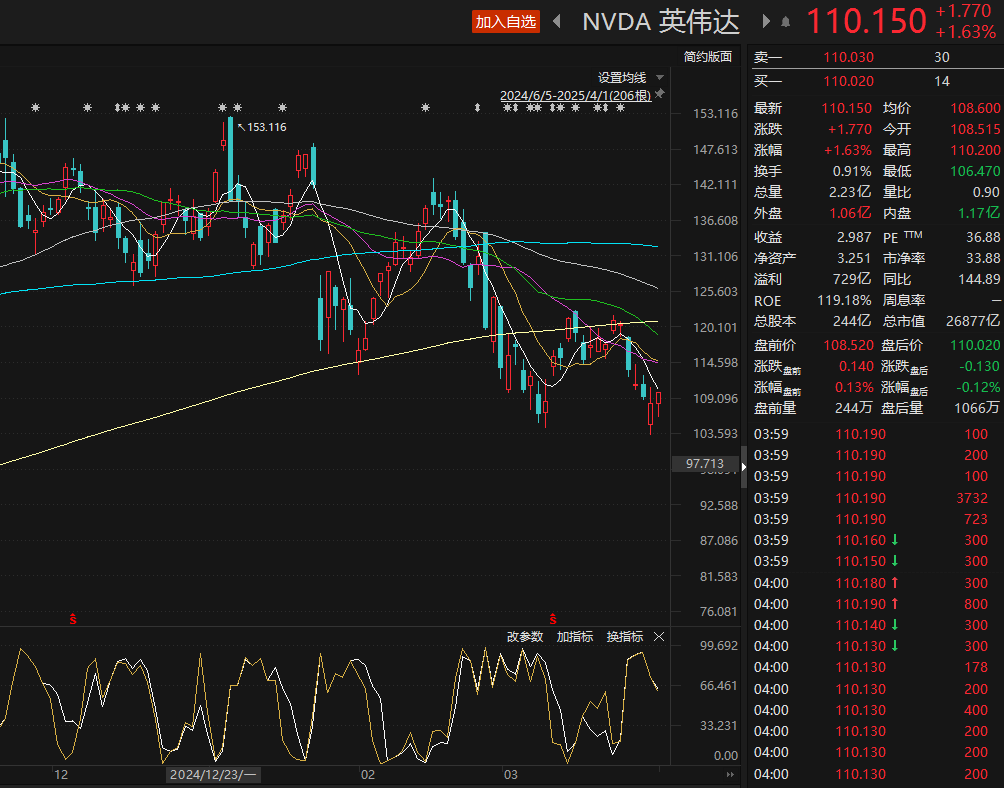Click the 2024/6/5-2025/4/1(206根) date range link
Screen dimensions: 1004x788
[x=575, y=95]
